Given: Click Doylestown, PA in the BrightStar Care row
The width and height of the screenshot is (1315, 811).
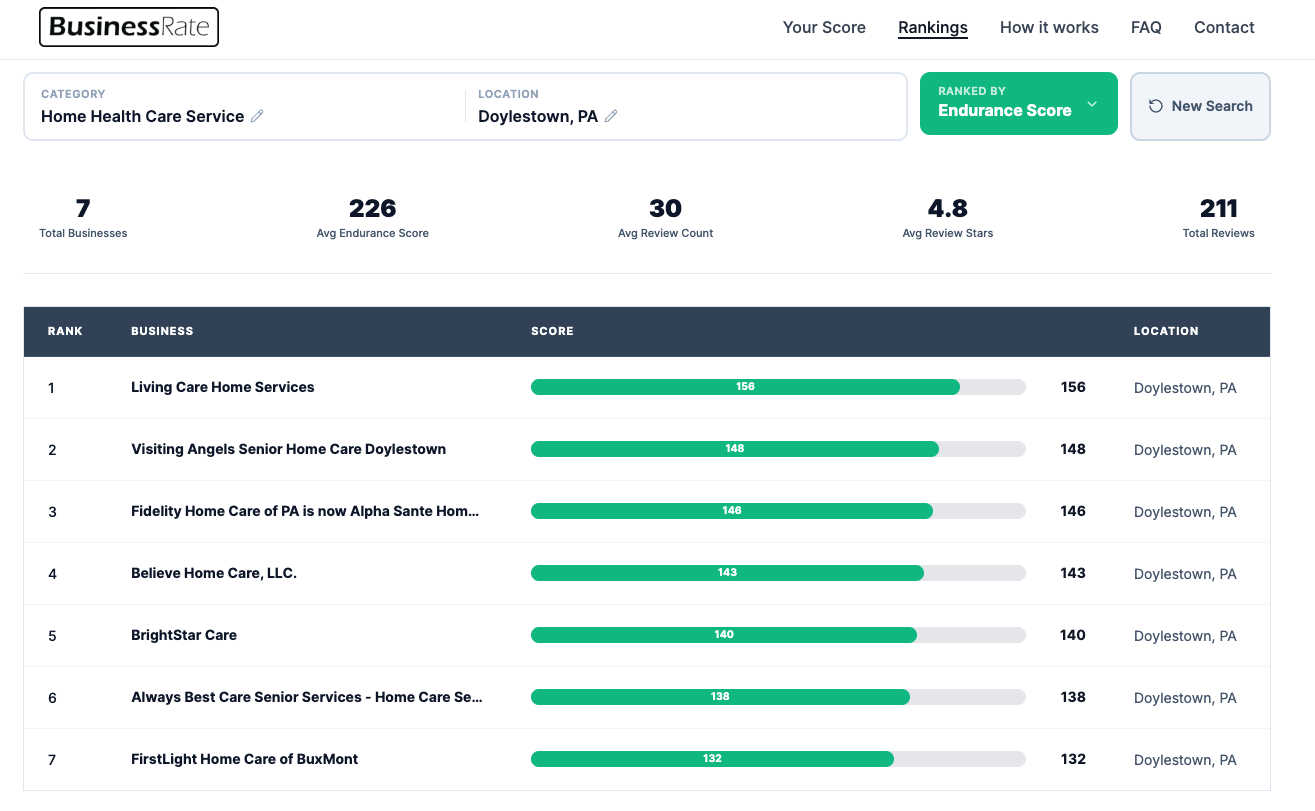Looking at the screenshot, I should [1185, 636].
